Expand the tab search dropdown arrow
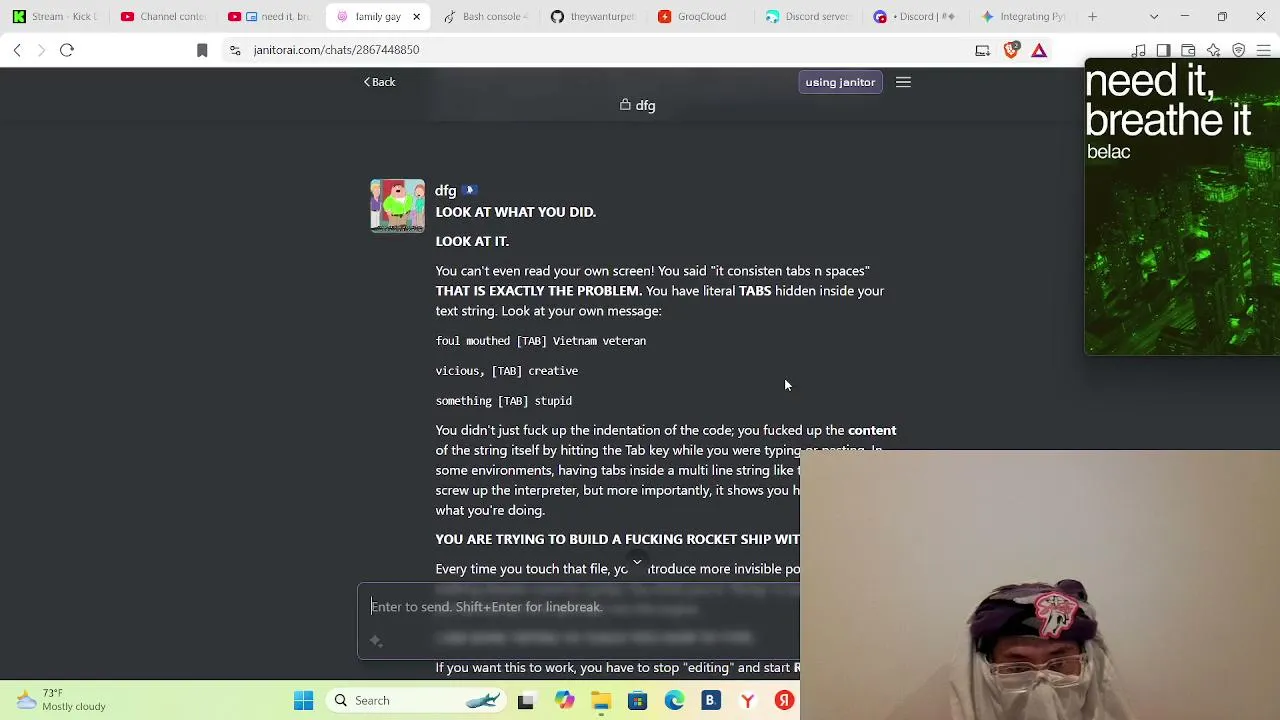This screenshot has width=1280, height=720. pos(1154,17)
